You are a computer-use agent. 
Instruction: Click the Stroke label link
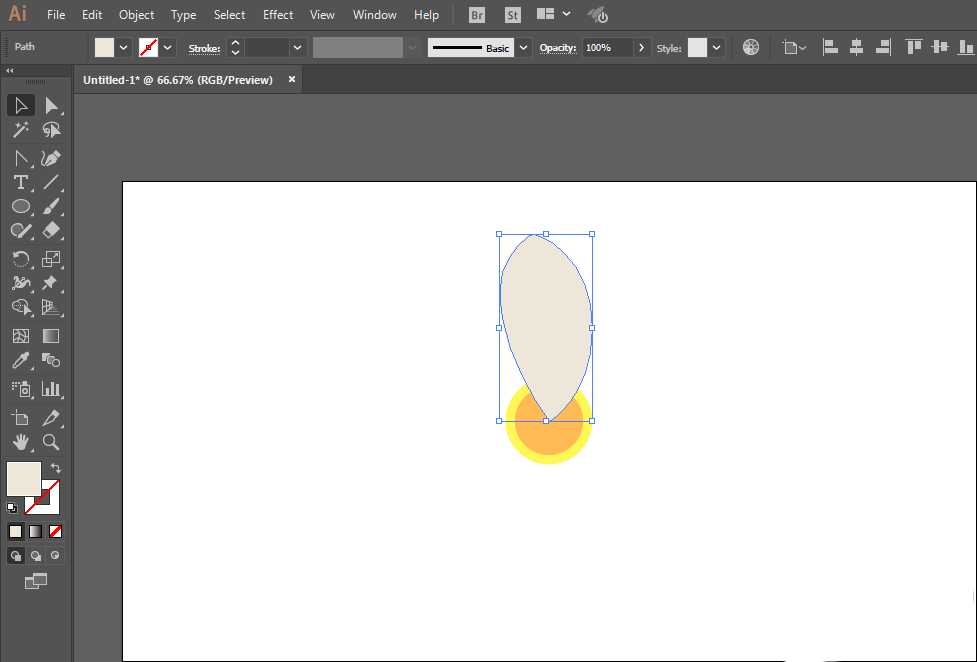pyautogui.click(x=204, y=48)
